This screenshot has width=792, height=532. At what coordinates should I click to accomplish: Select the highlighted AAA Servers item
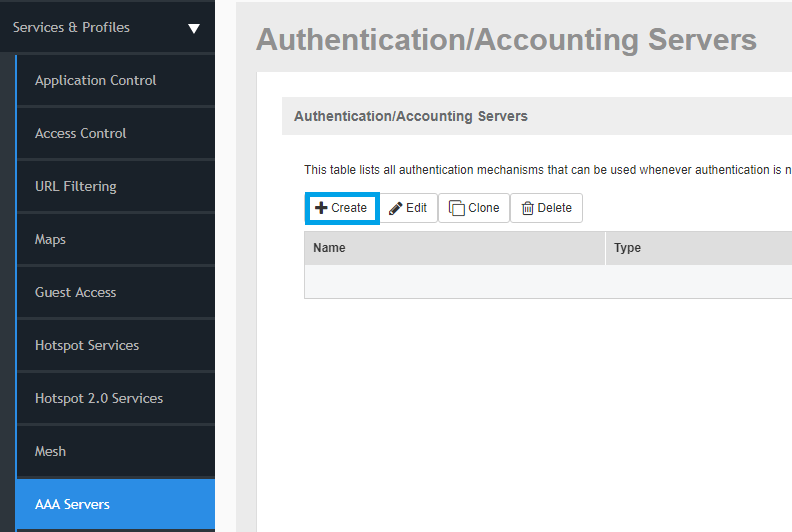(x=72, y=505)
